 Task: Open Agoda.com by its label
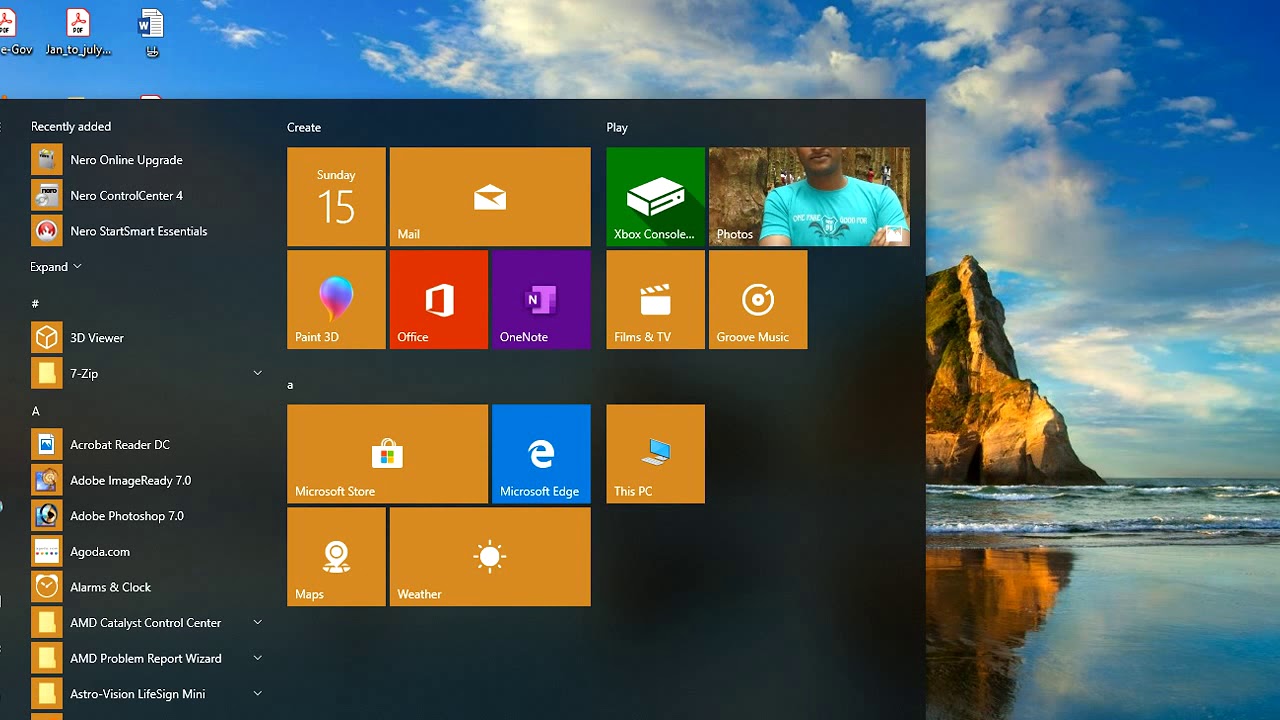[x=100, y=552]
